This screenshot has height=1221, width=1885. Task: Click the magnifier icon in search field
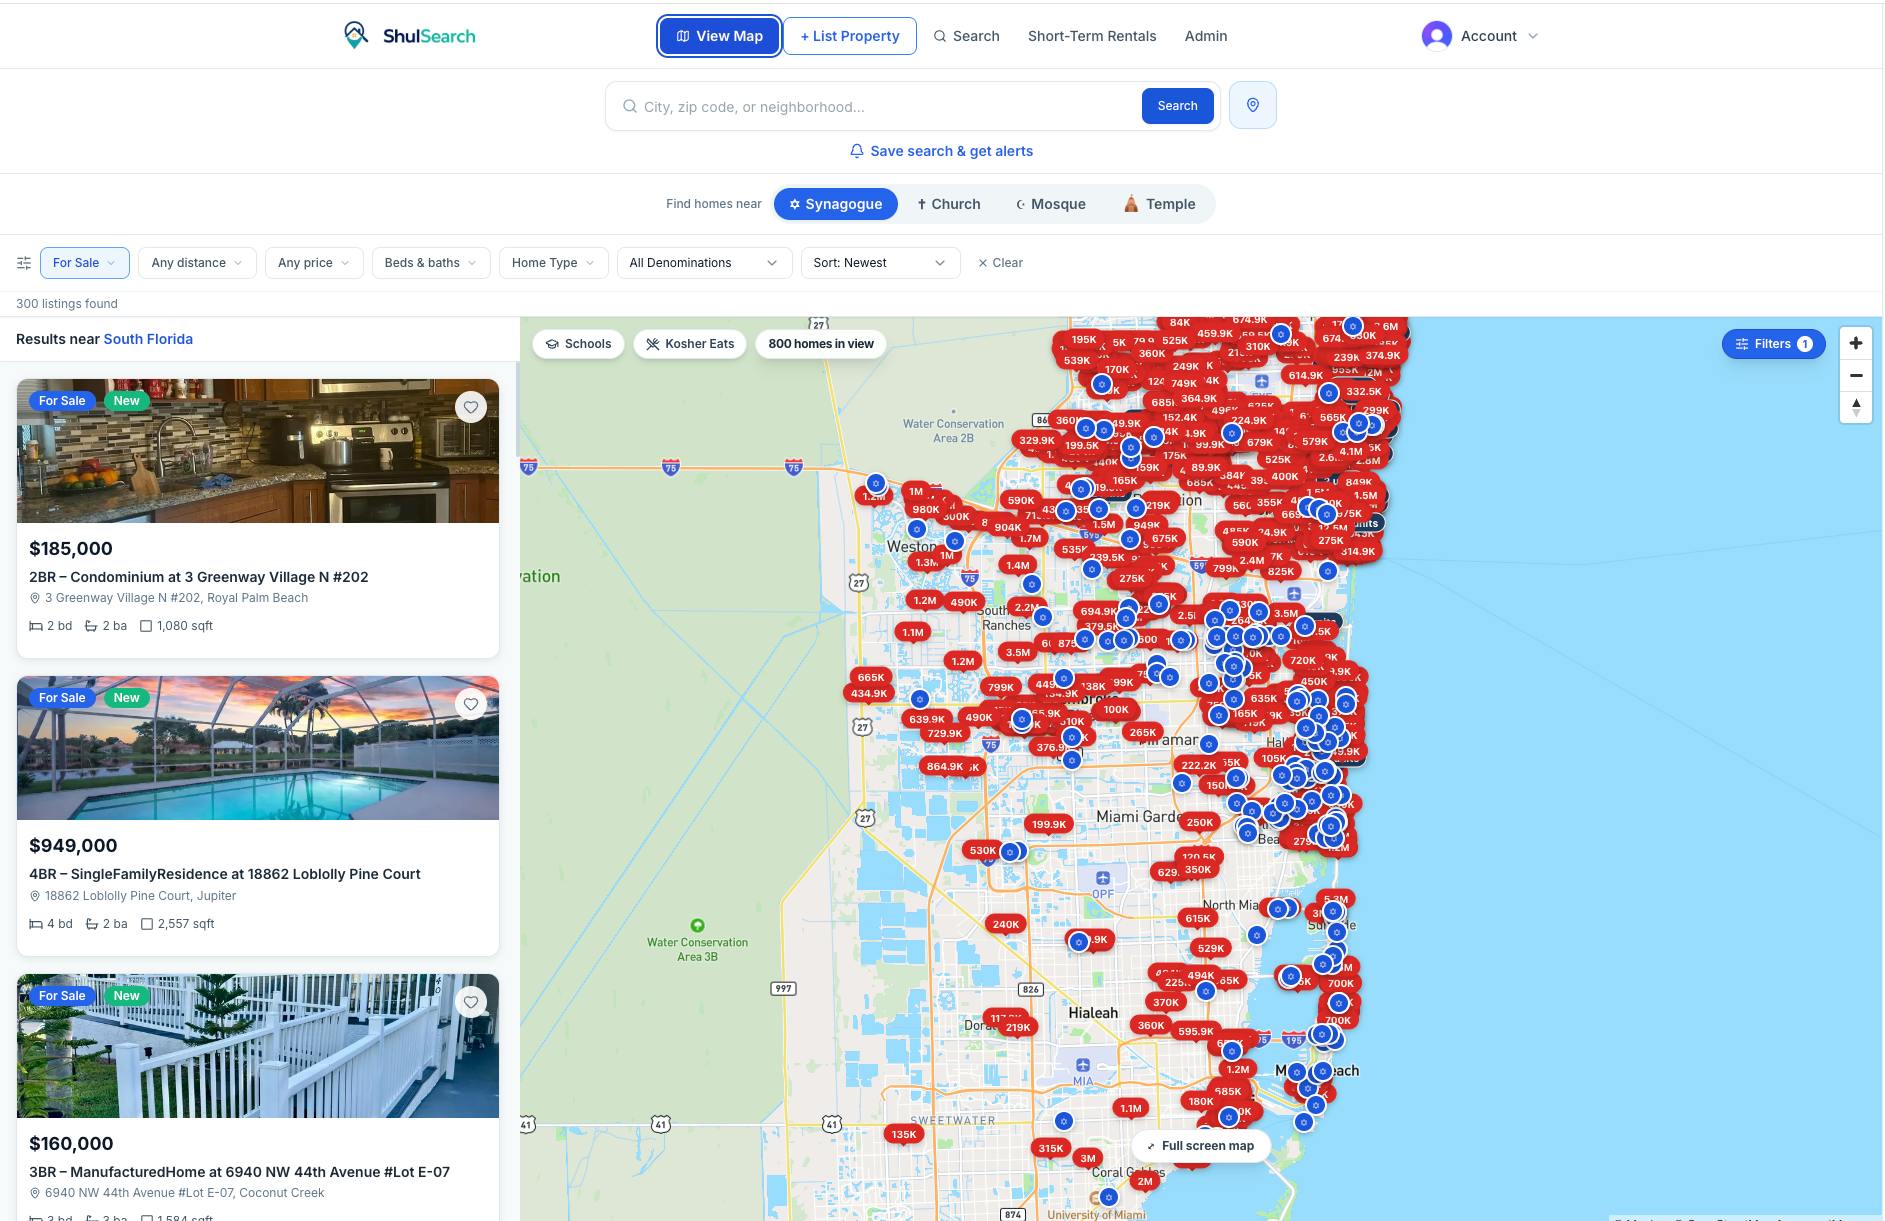click(x=630, y=106)
